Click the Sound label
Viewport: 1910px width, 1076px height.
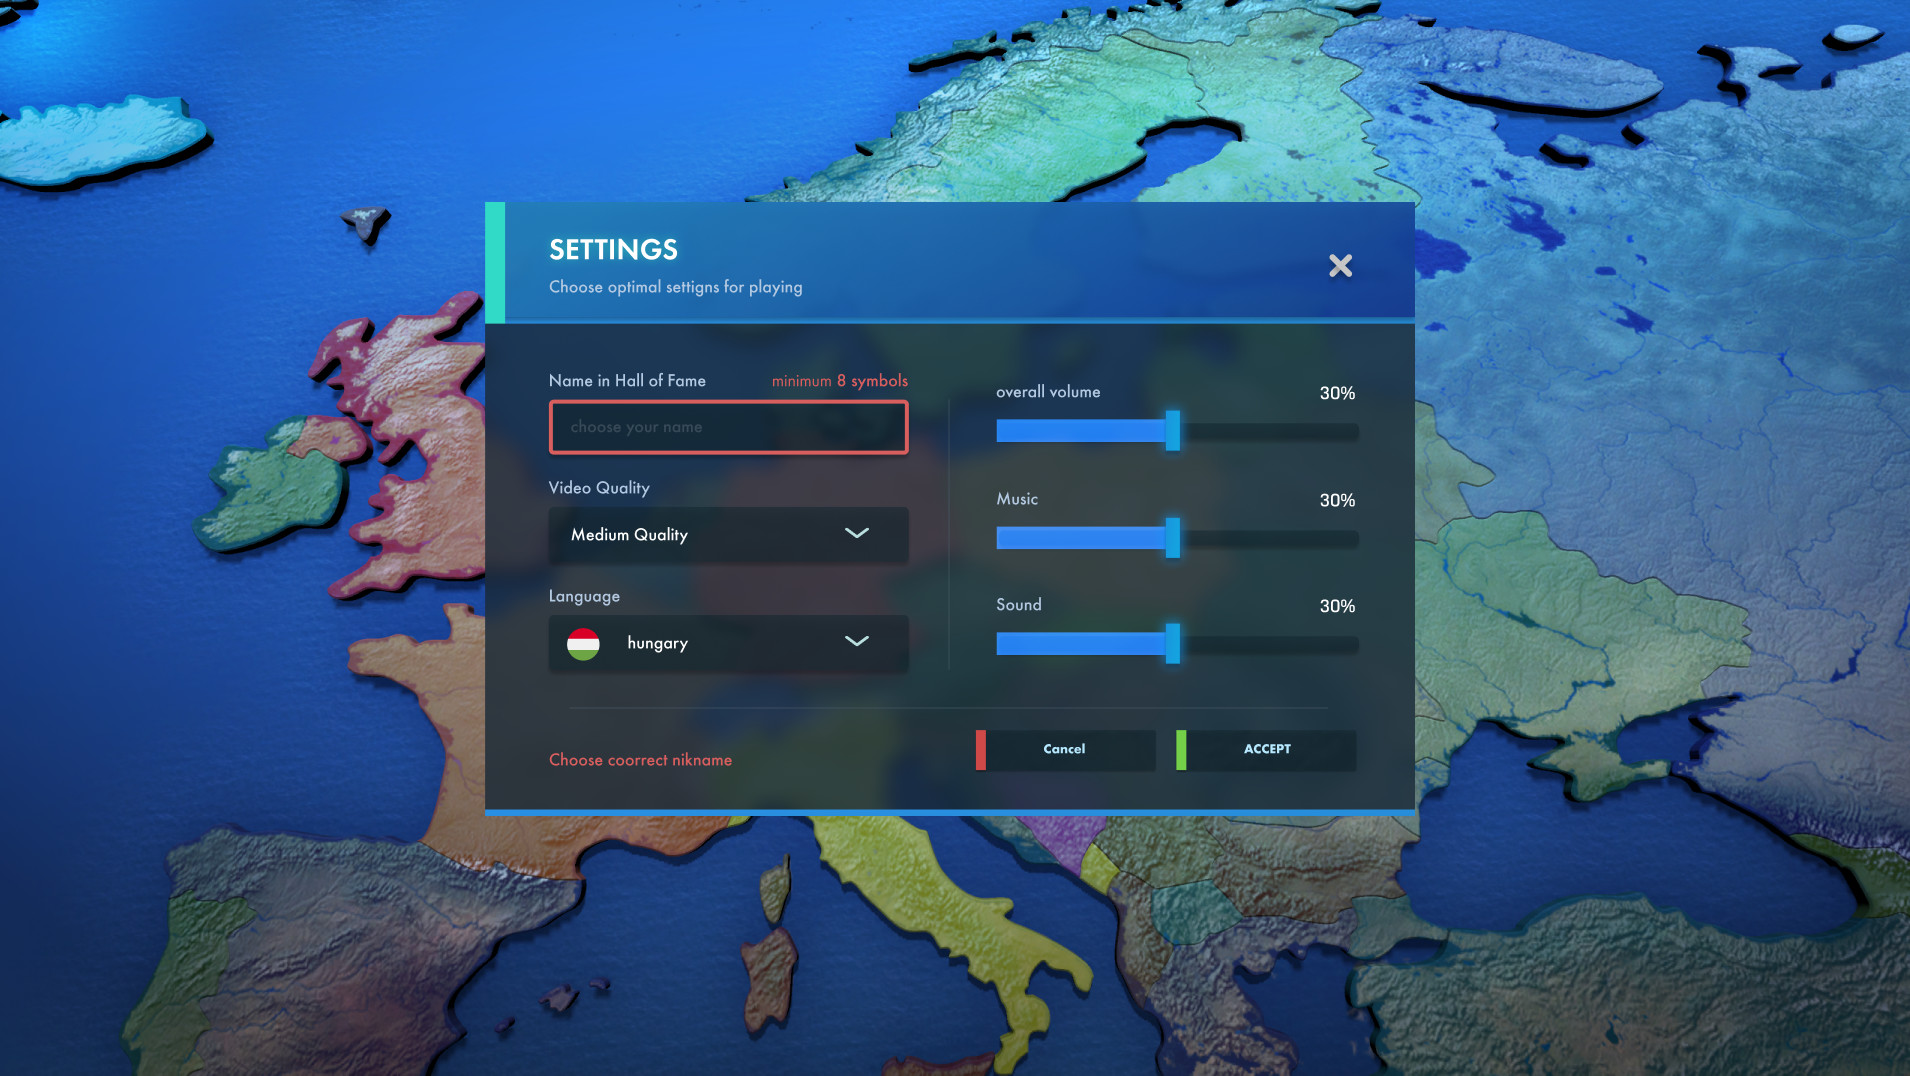click(x=1018, y=604)
